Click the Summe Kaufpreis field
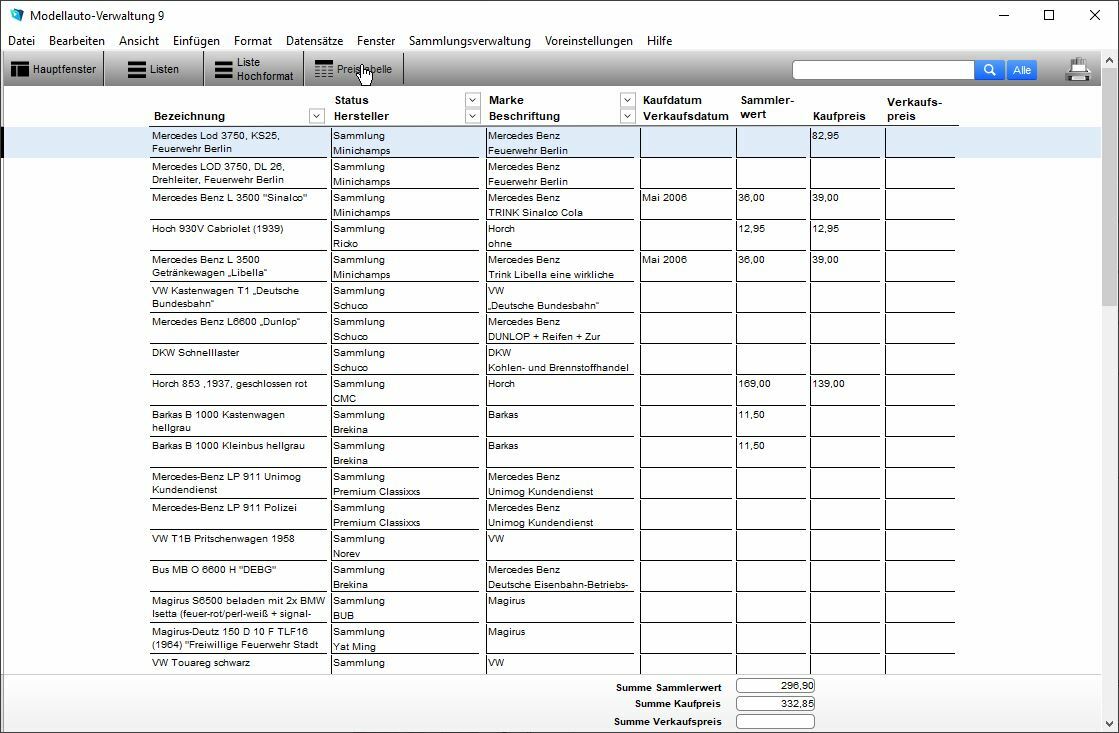Image resolution: width=1119 pixels, height=733 pixels. 775,704
